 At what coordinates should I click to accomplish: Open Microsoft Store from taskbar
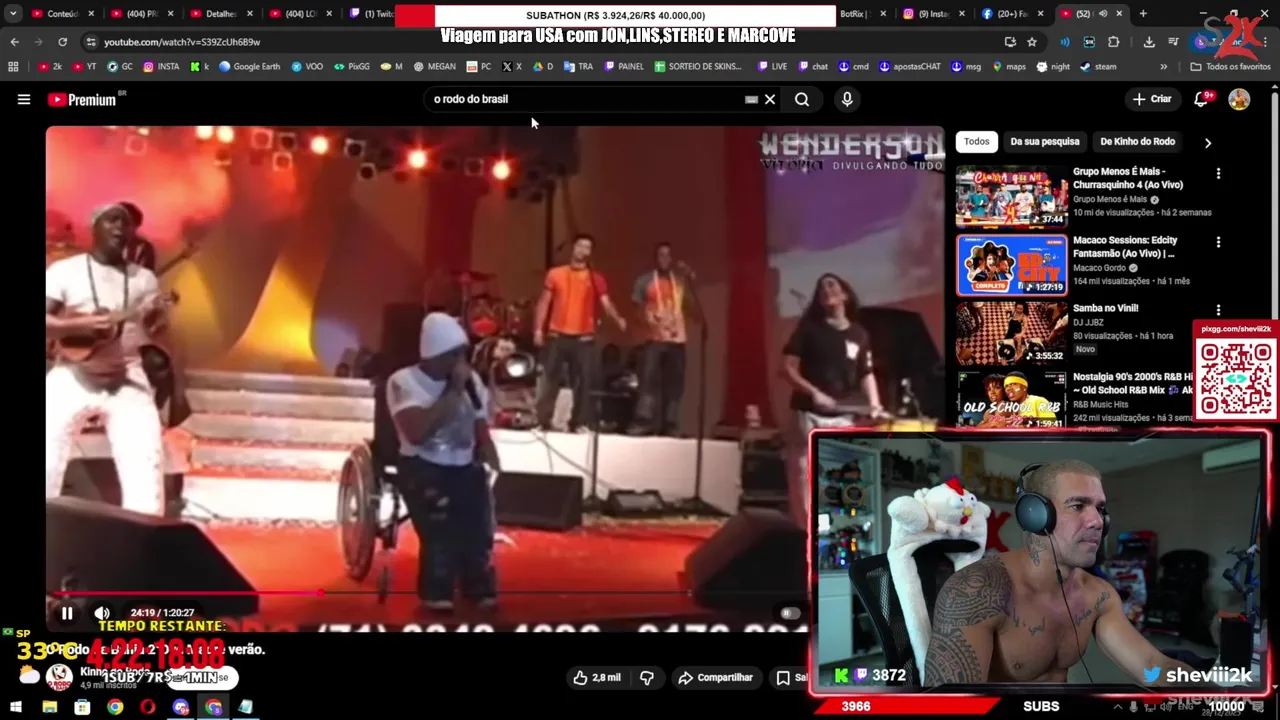pos(82,707)
